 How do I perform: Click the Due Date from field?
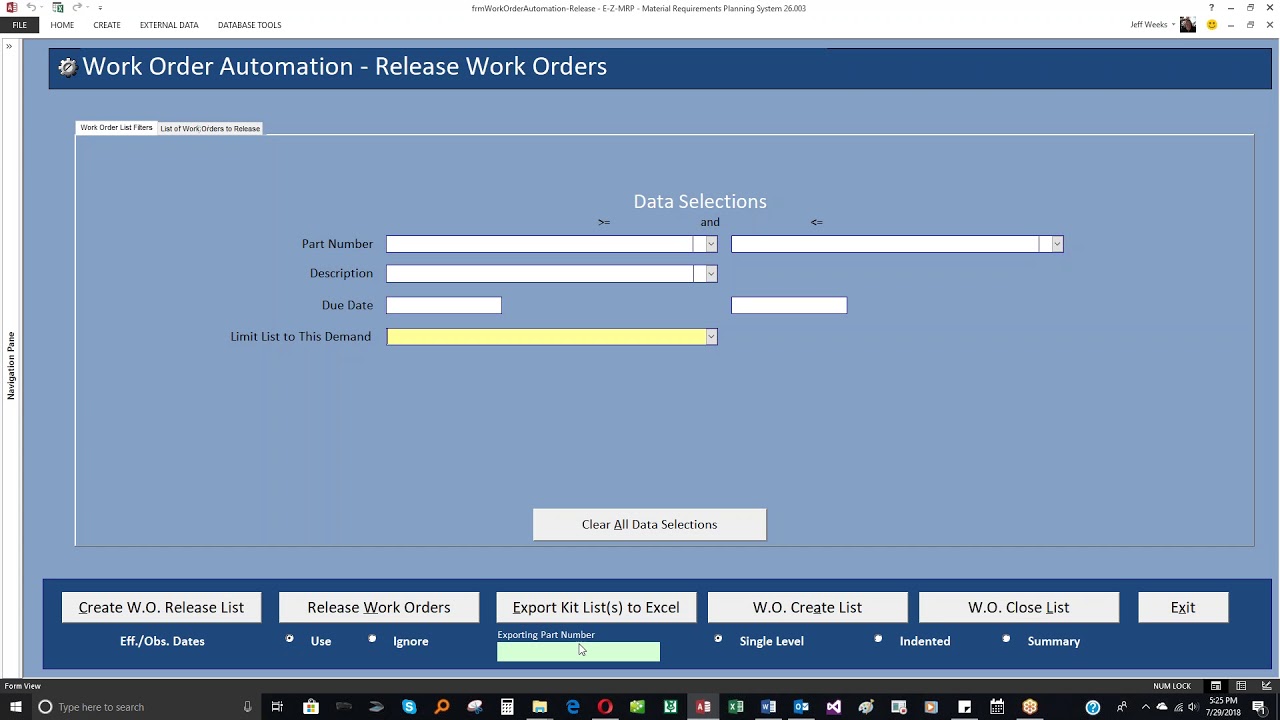point(444,305)
